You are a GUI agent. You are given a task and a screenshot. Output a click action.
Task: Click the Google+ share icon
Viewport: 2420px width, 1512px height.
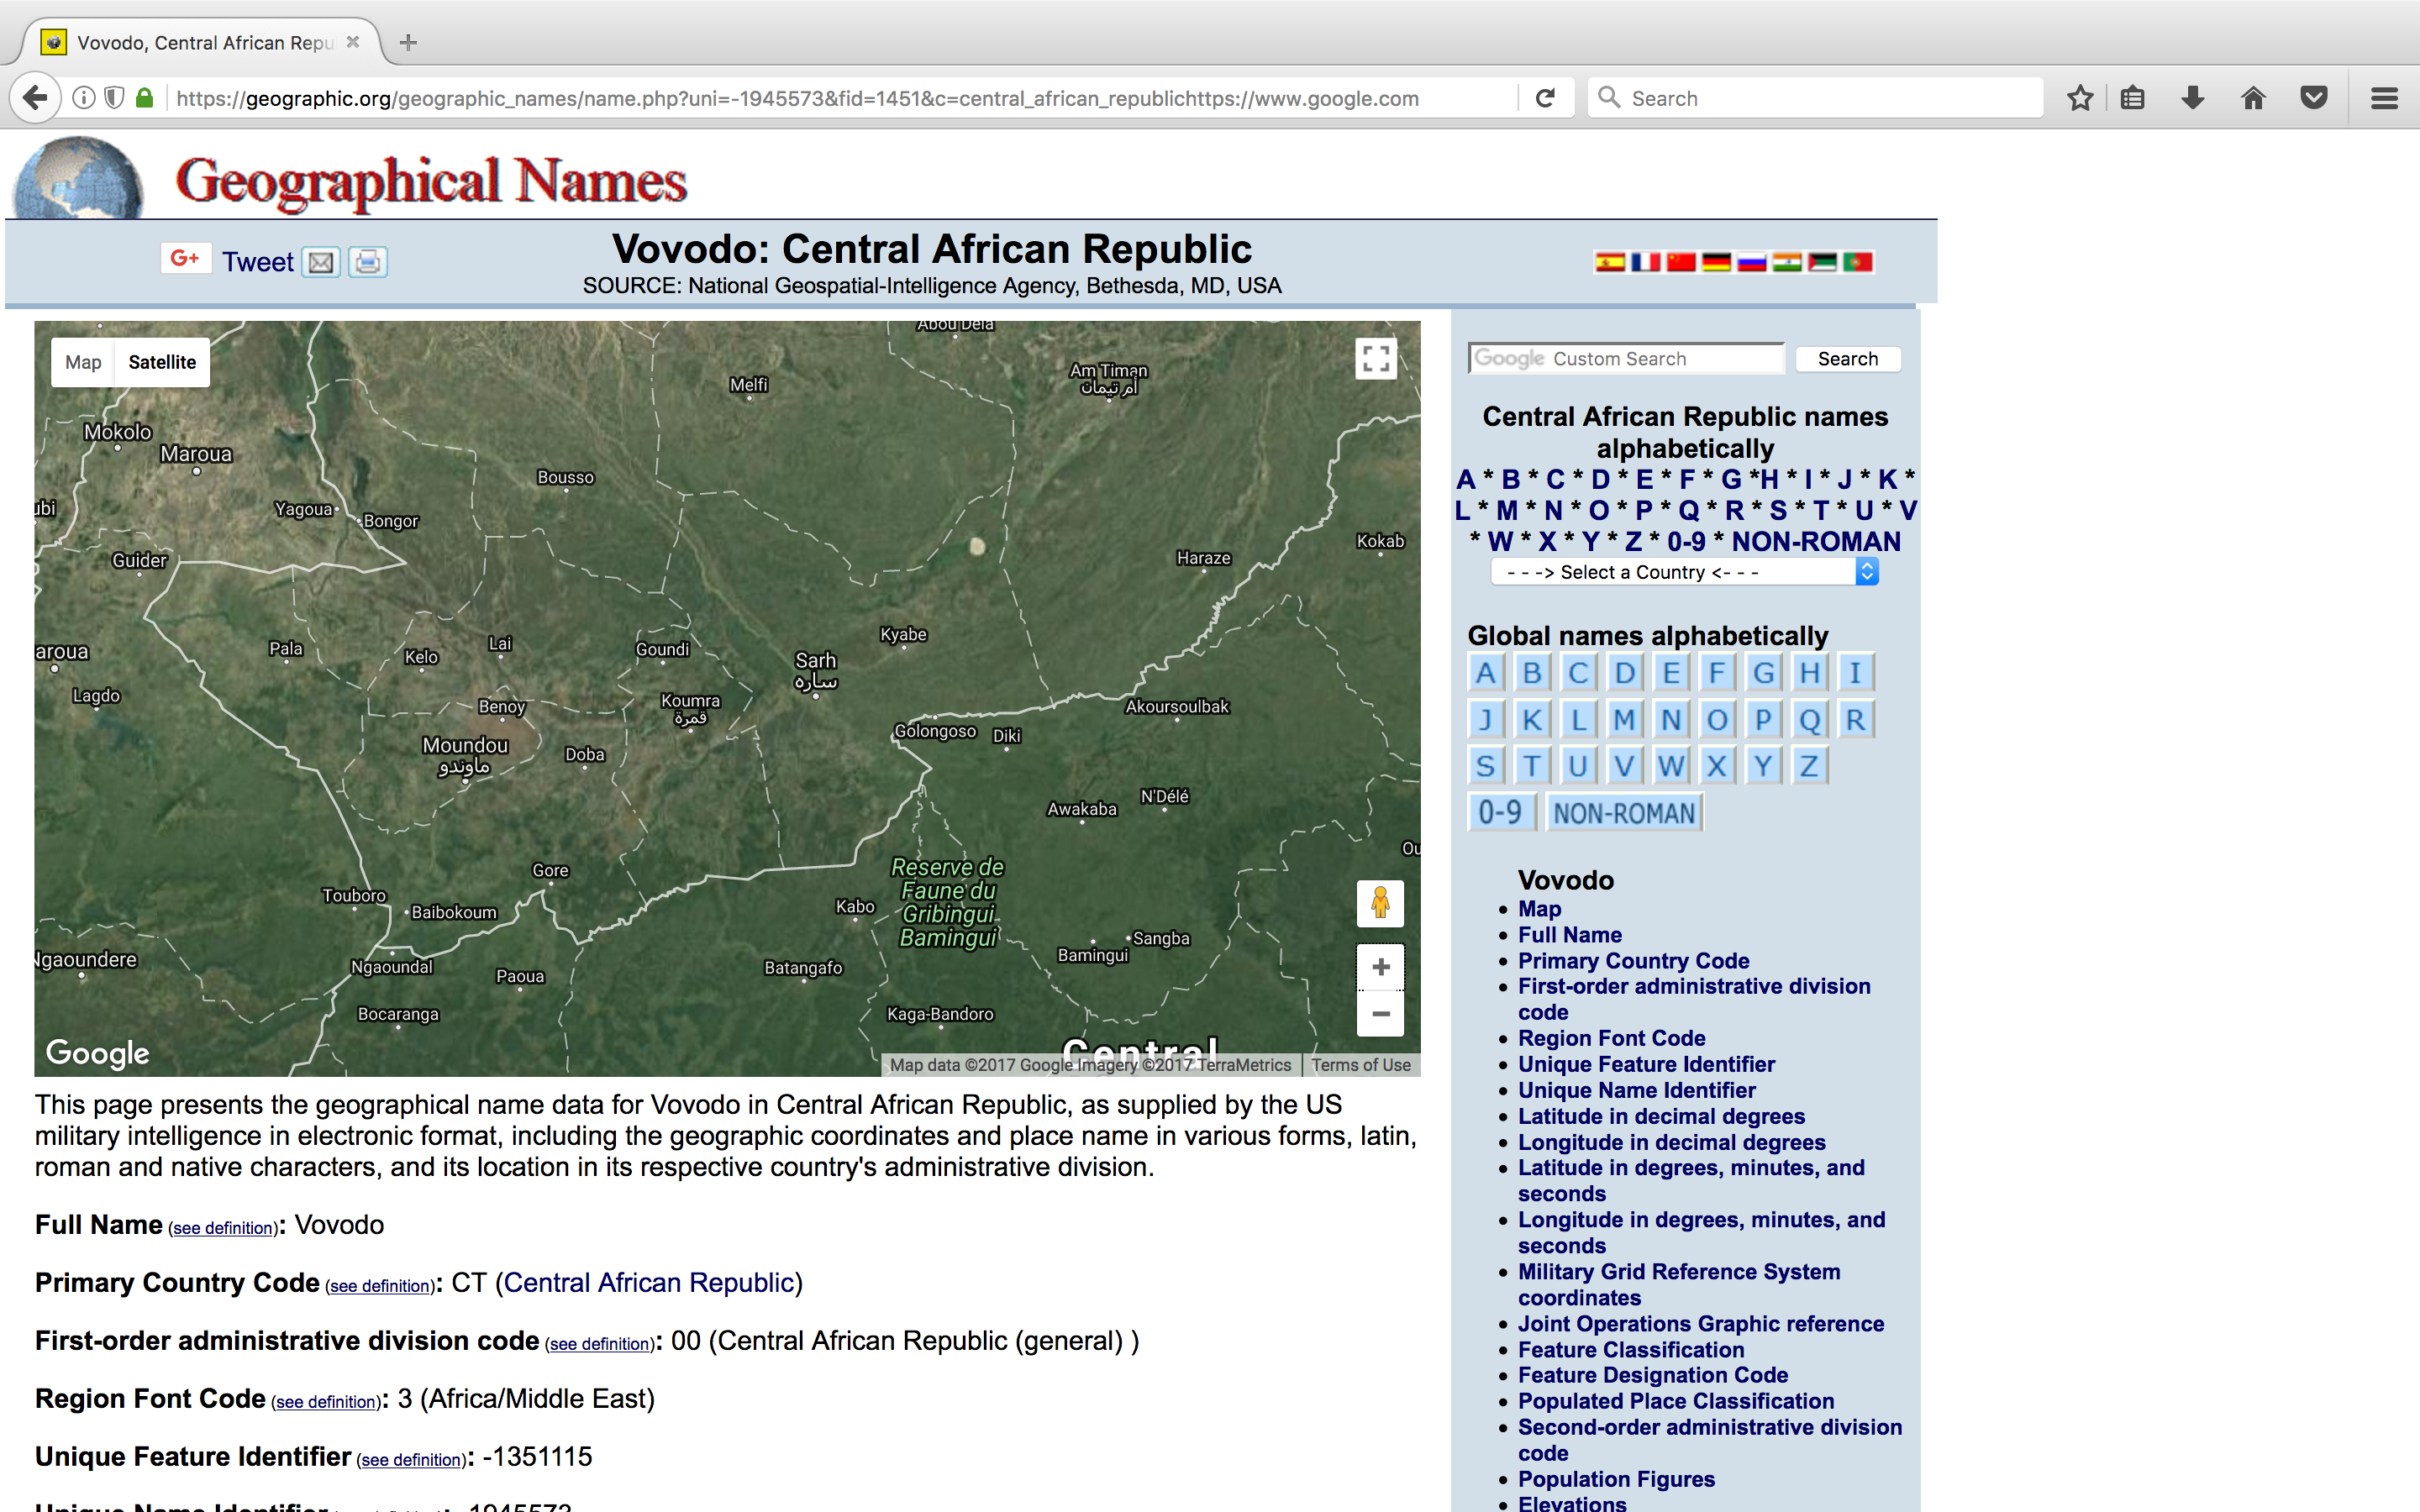[x=186, y=259]
